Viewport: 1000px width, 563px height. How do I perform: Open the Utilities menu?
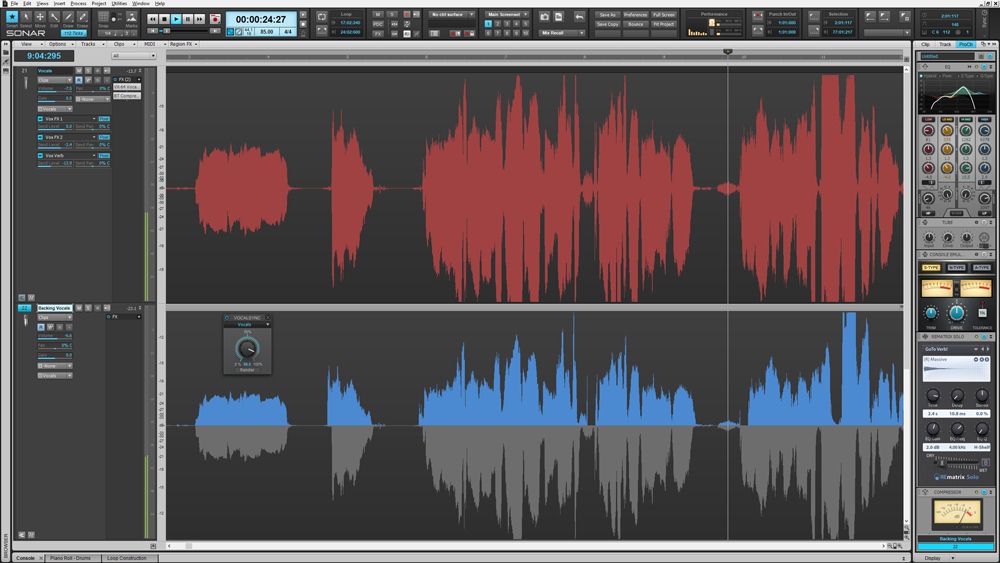pos(119,3)
